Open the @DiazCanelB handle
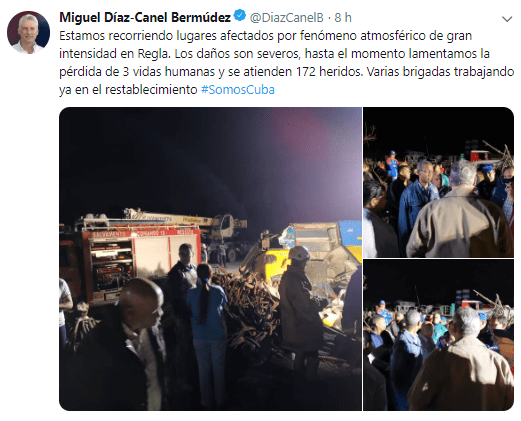Image resolution: width=521 pixels, height=421 pixels. pos(287,18)
